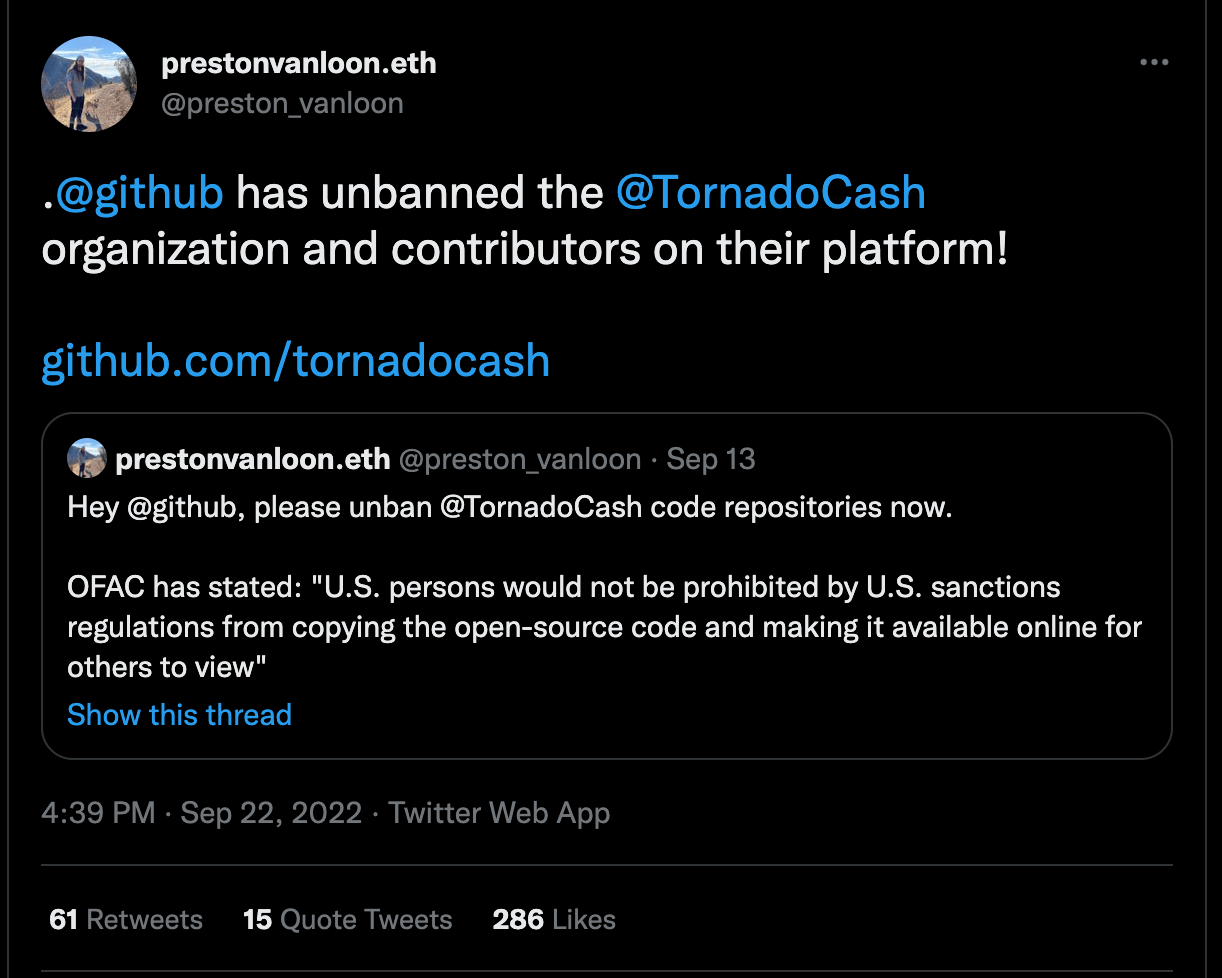
Task: Click prestonvanloon.eth's profile avatar
Action: coord(89,84)
